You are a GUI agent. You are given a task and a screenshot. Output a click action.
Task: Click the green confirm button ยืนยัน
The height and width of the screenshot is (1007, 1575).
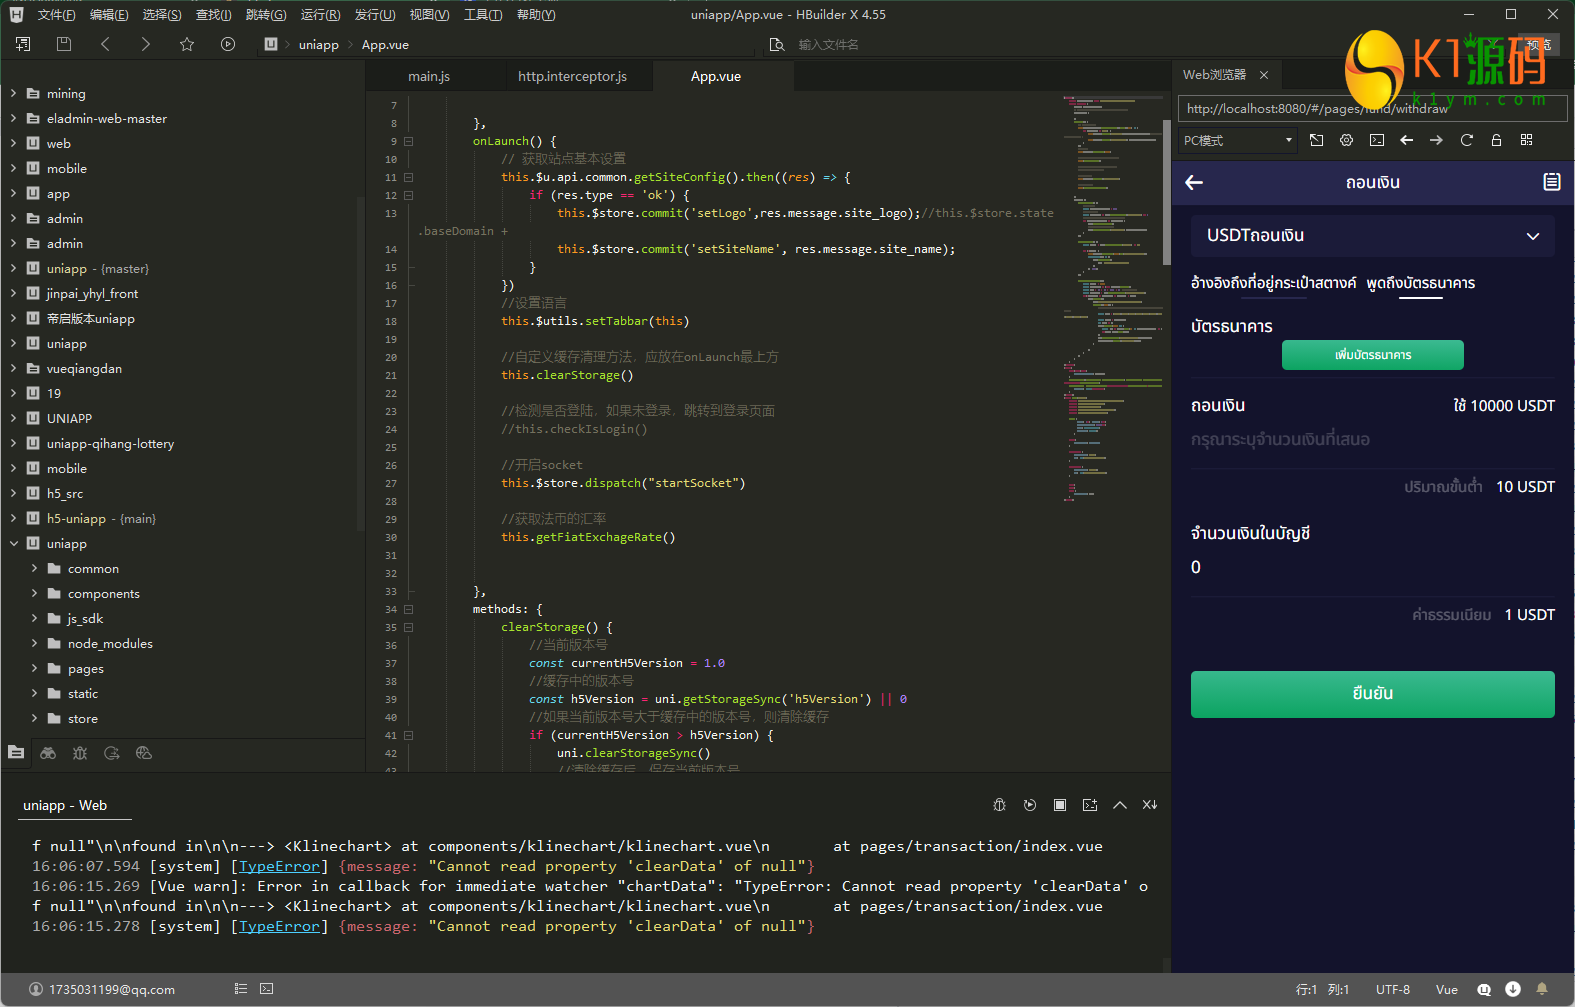click(x=1372, y=694)
